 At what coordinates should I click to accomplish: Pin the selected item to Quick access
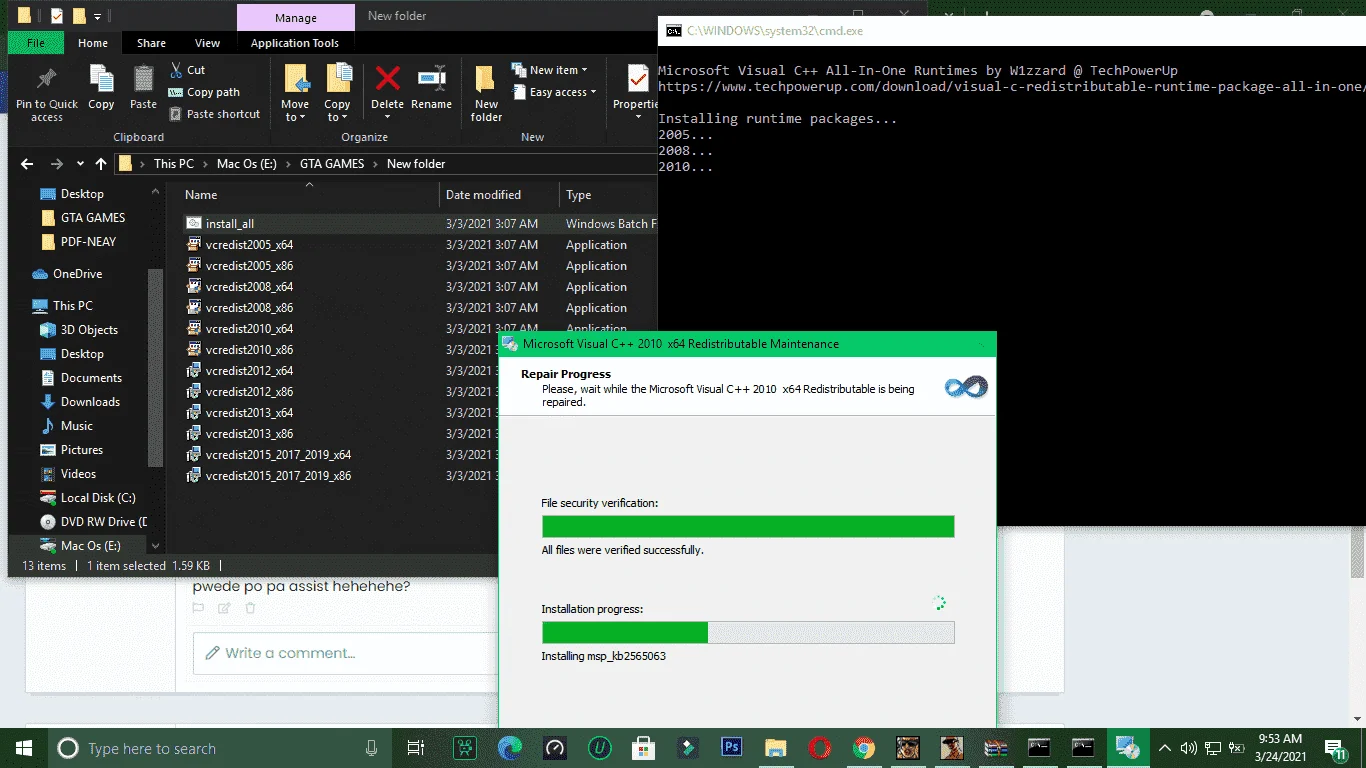46,95
